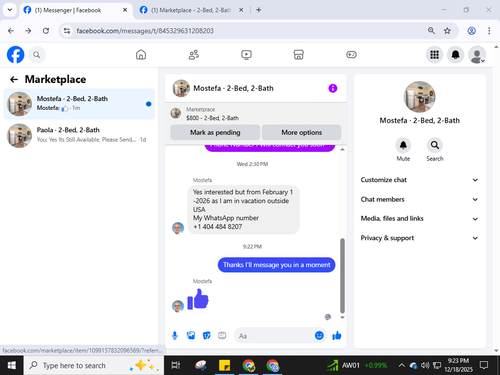Image resolution: width=500 pixels, height=375 pixels.
Task: Mute conversation with the bell icon
Action: pos(403,145)
